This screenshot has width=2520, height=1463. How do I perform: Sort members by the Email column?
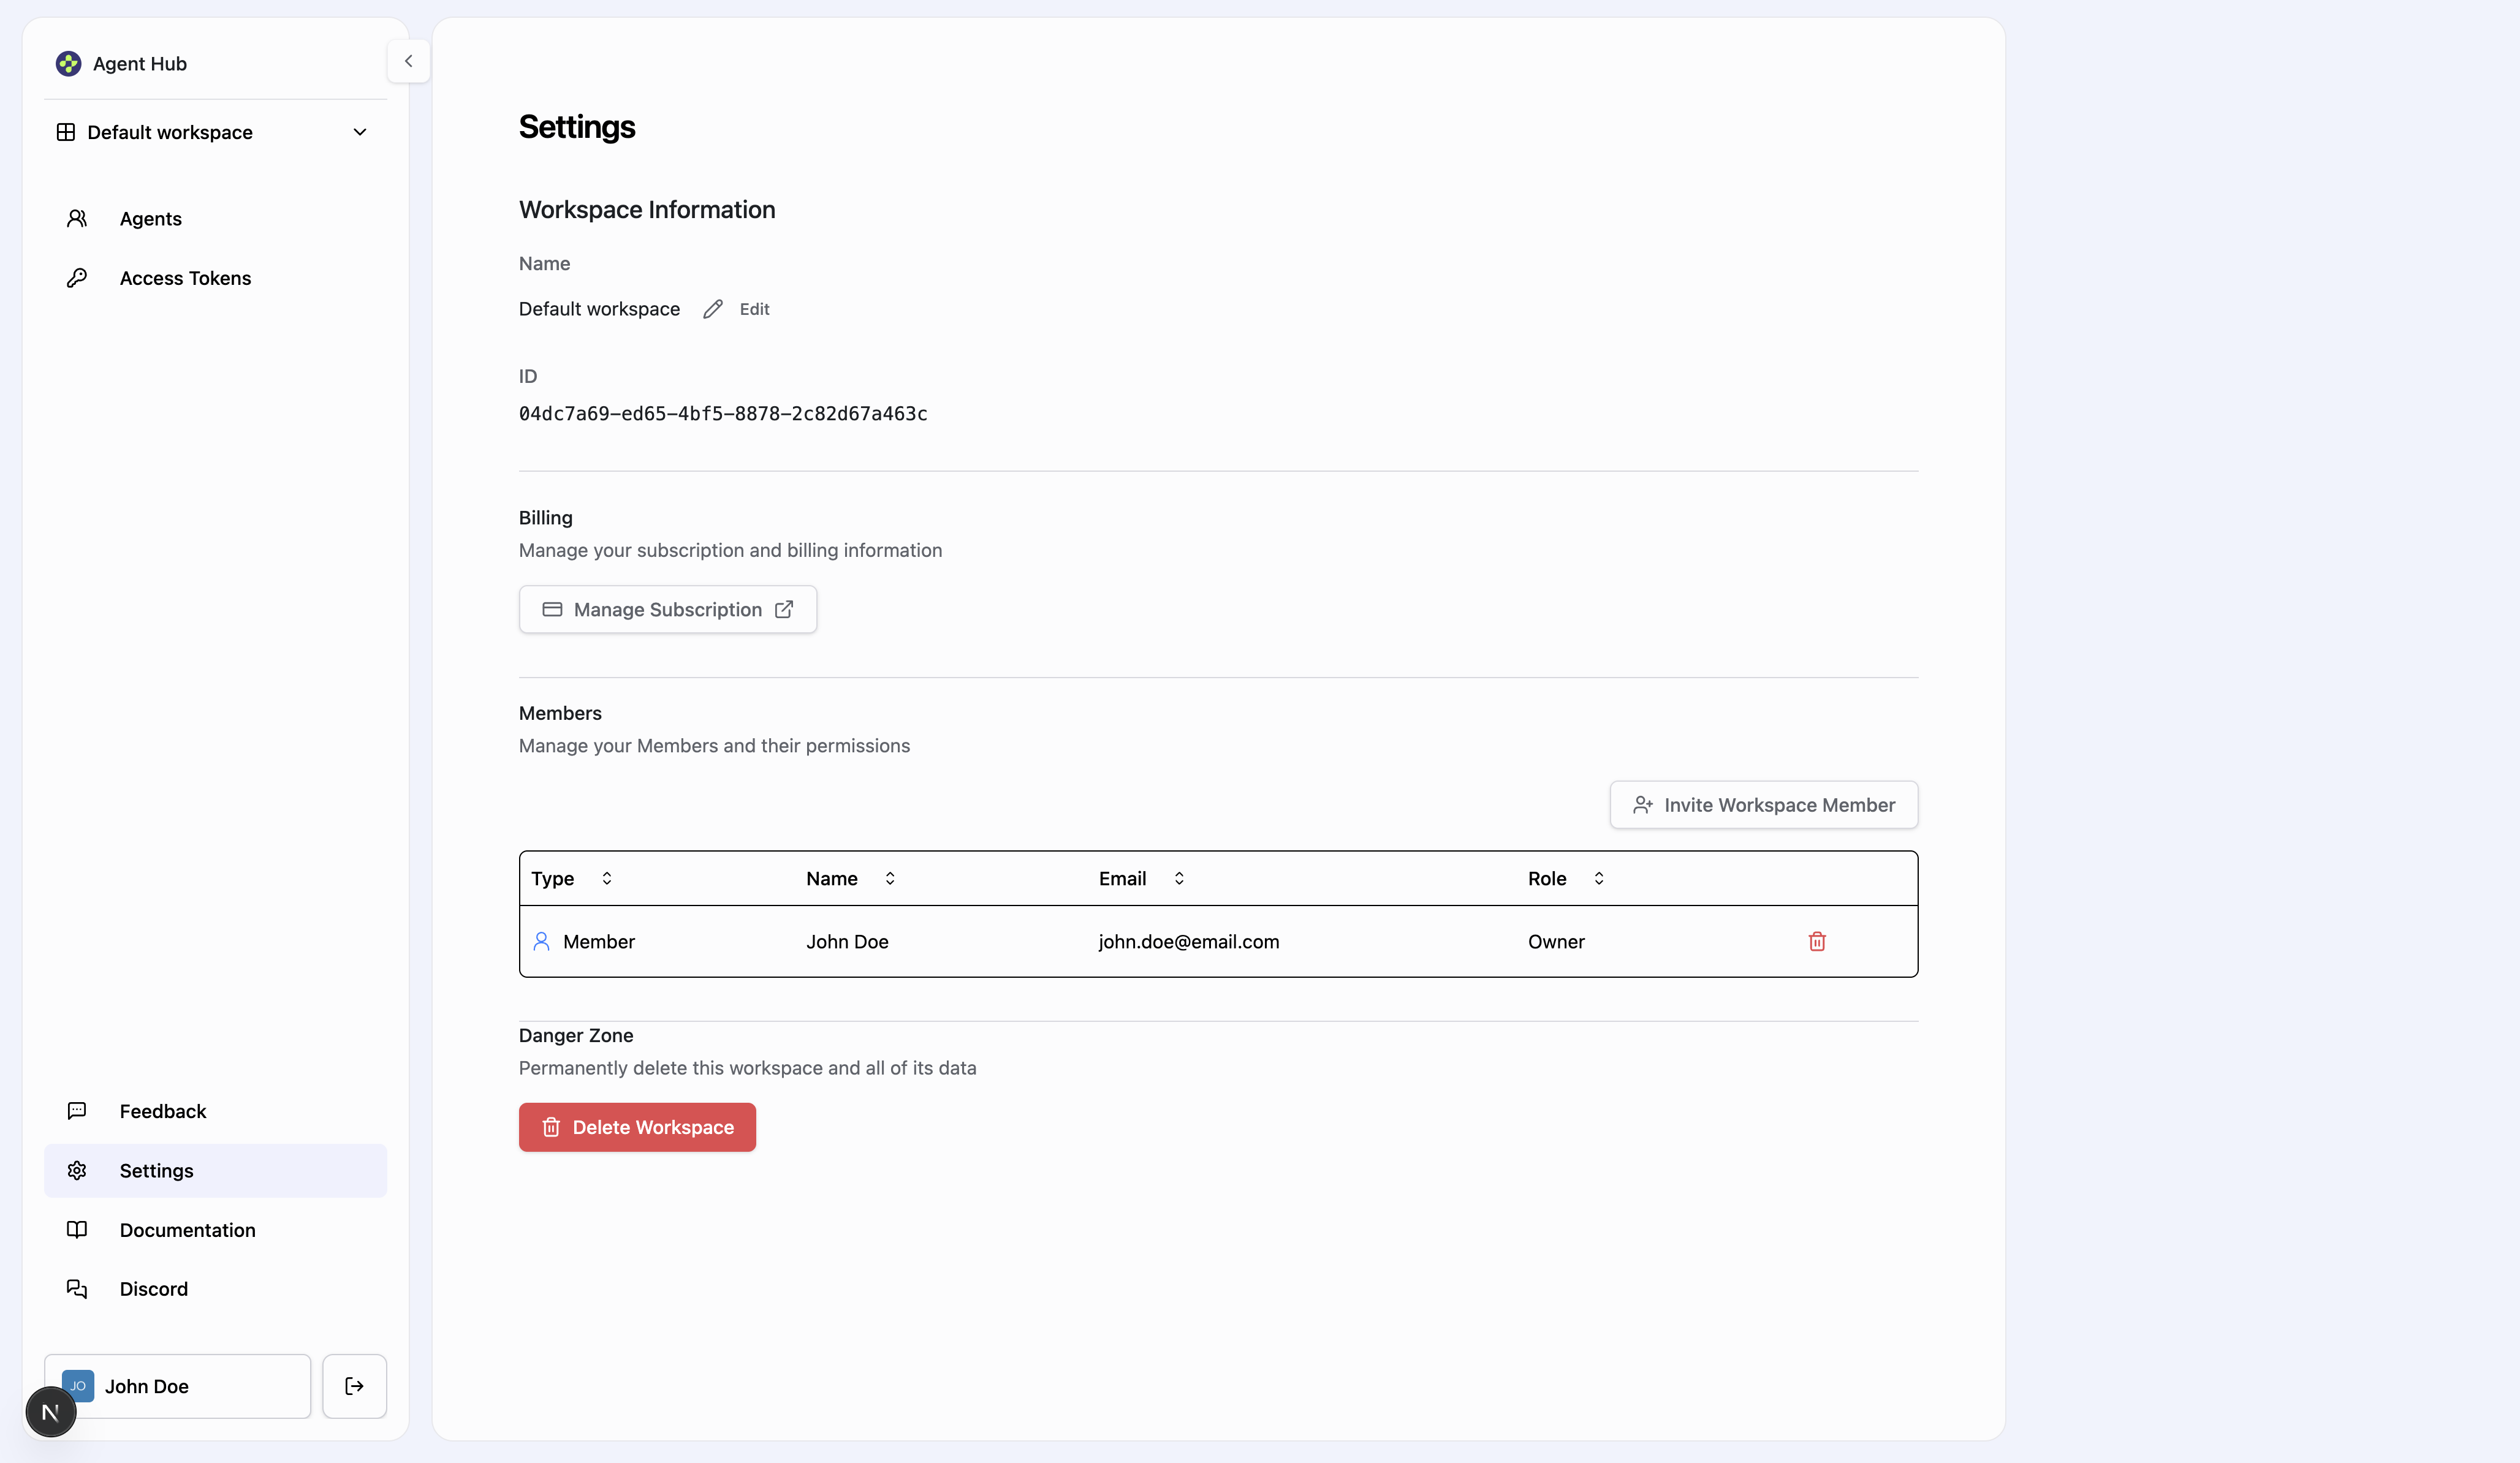(1179, 878)
